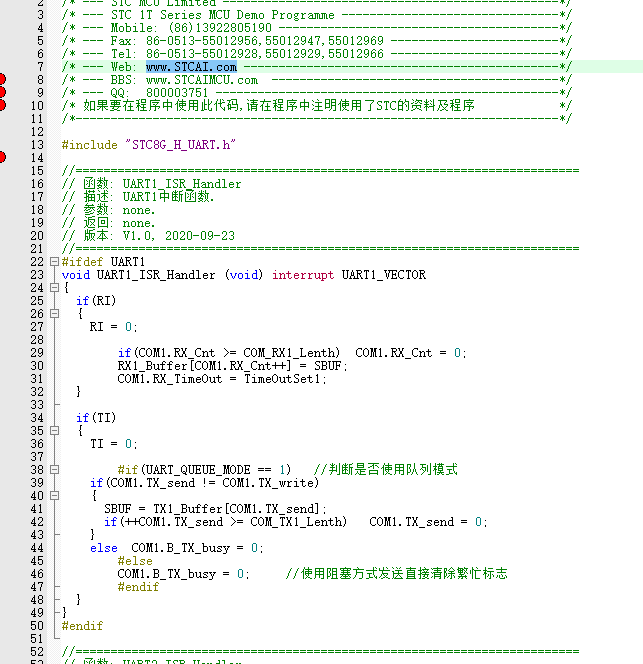The image size is (643, 664).
Task: Collapse the TX_send block fold at line 40
Action: coord(54,495)
